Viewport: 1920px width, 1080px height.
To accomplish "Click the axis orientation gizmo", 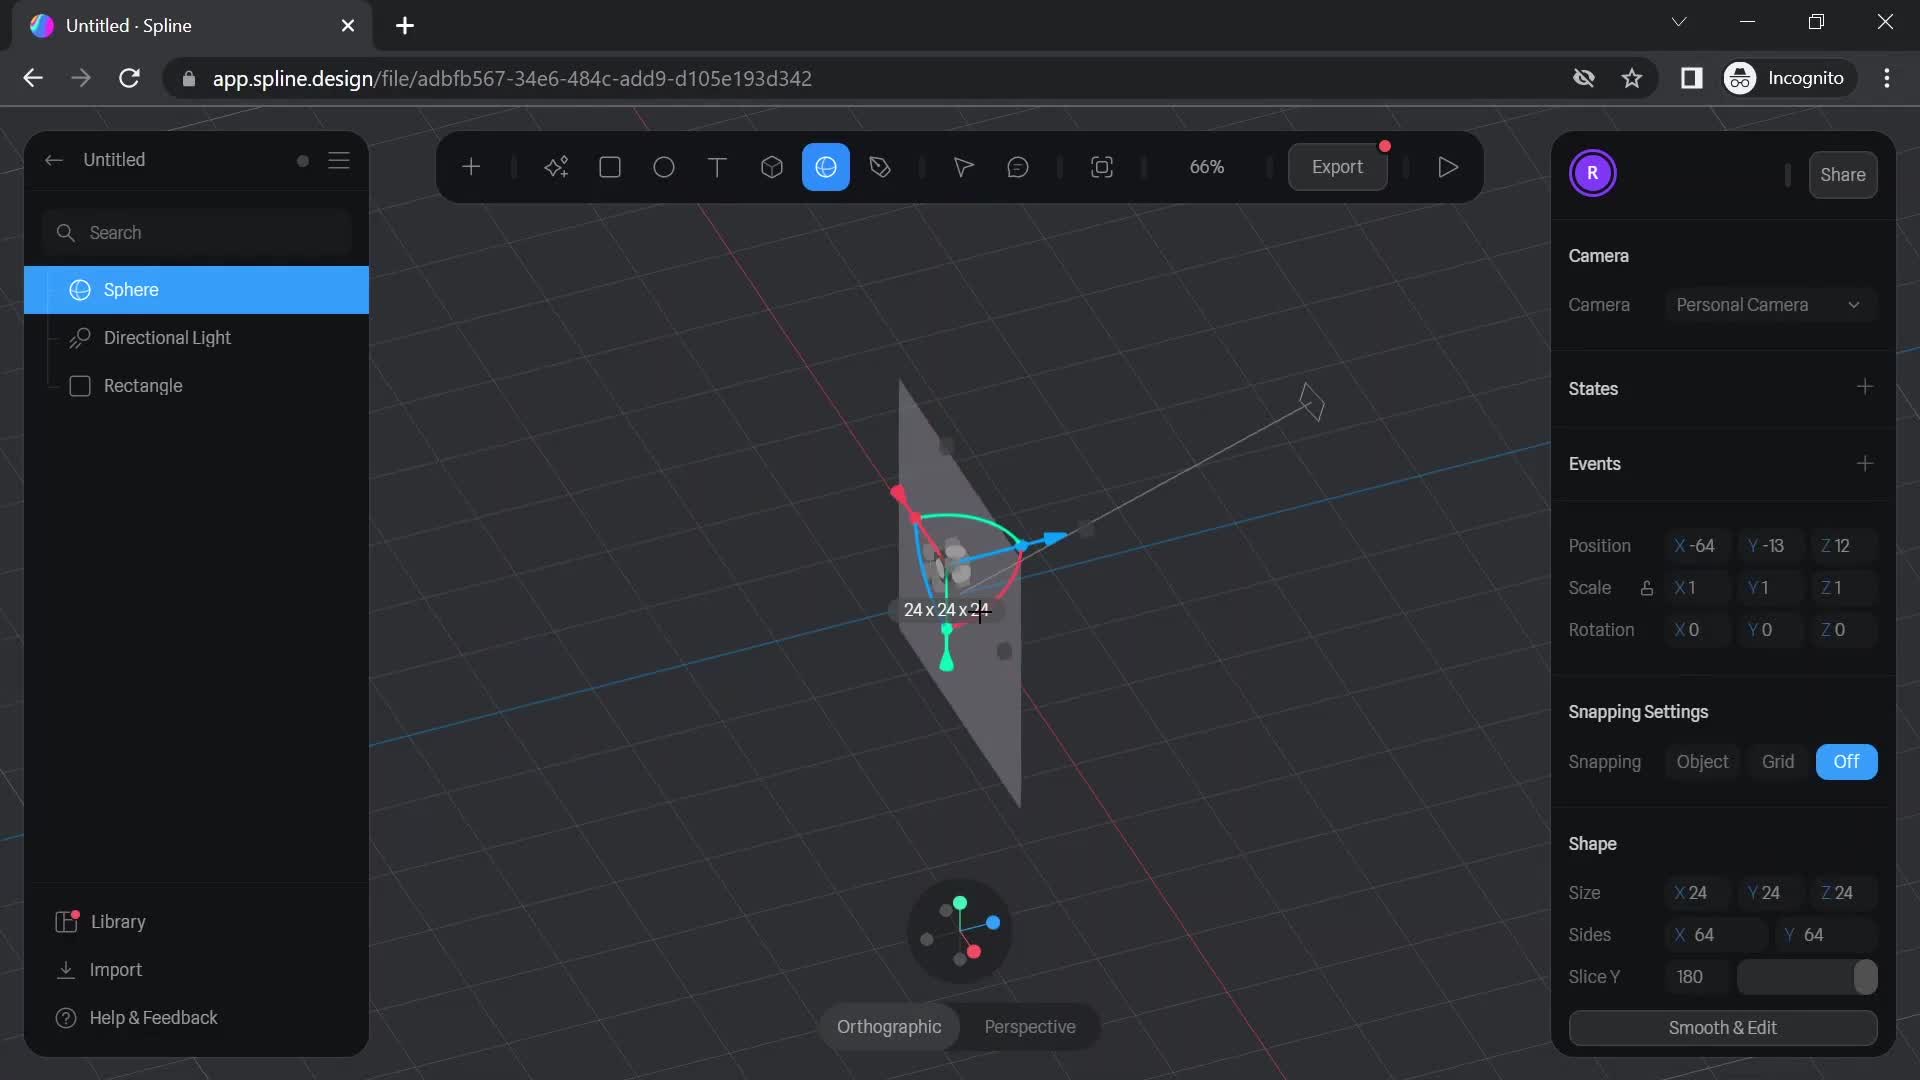I will (959, 931).
